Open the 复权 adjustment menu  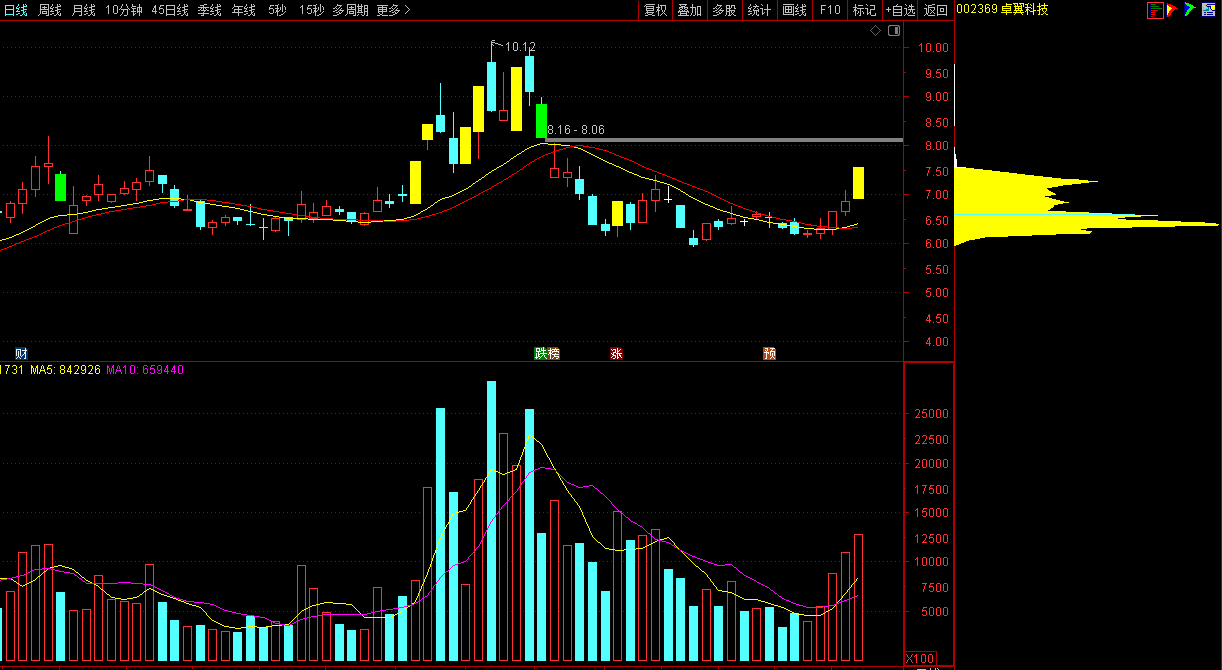point(655,10)
